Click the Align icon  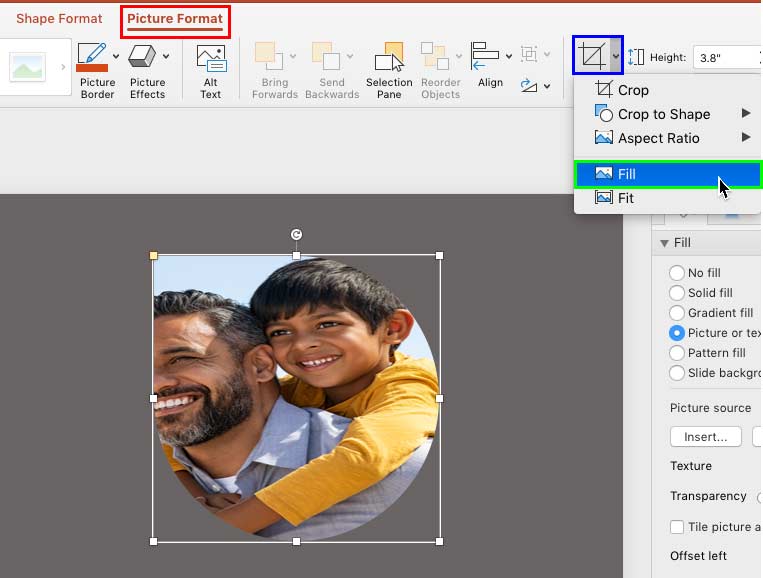coord(485,56)
